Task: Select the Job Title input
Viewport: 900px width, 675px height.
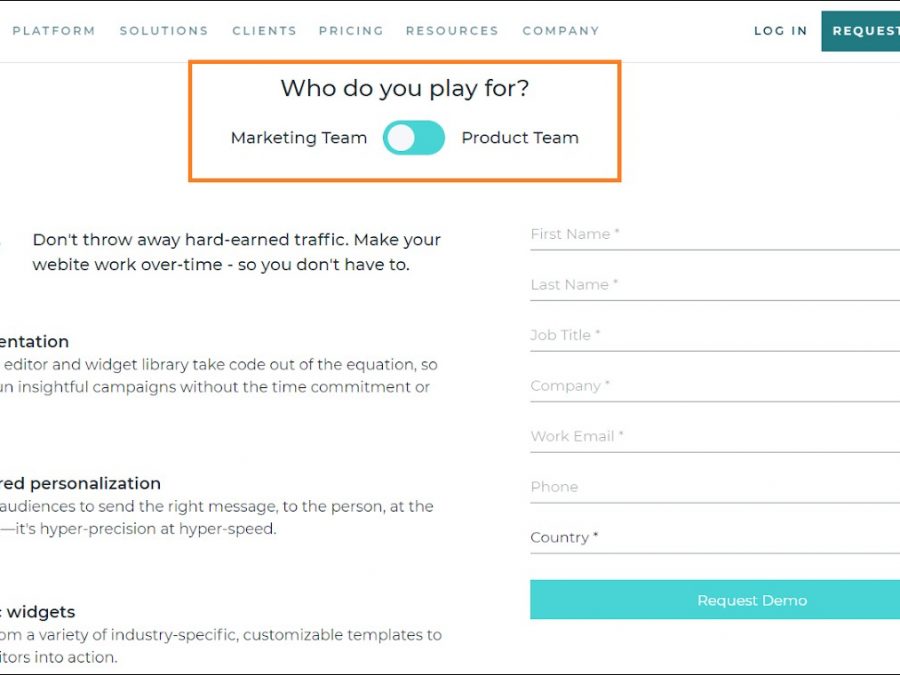Action: pyautogui.click(x=714, y=335)
